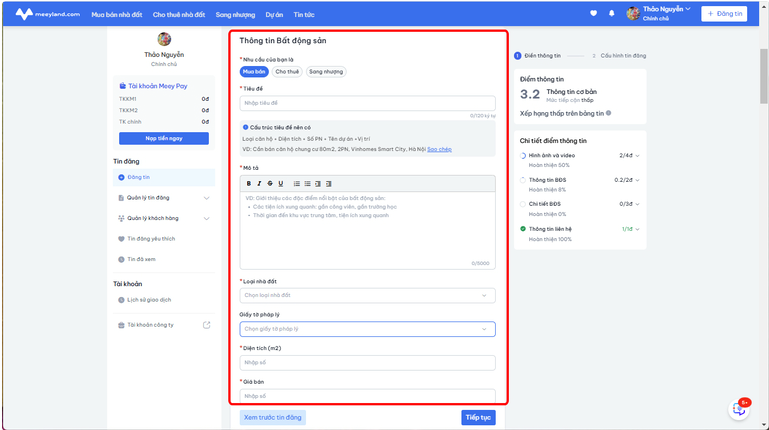769x430 pixels.
Task: Click the Quản lý khách hàng people icon
Action: tap(121, 218)
